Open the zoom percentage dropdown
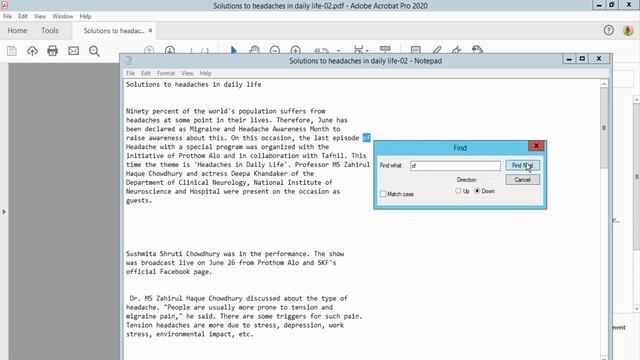The height and width of the screenshot is (360, 640). tap(338, 51)
